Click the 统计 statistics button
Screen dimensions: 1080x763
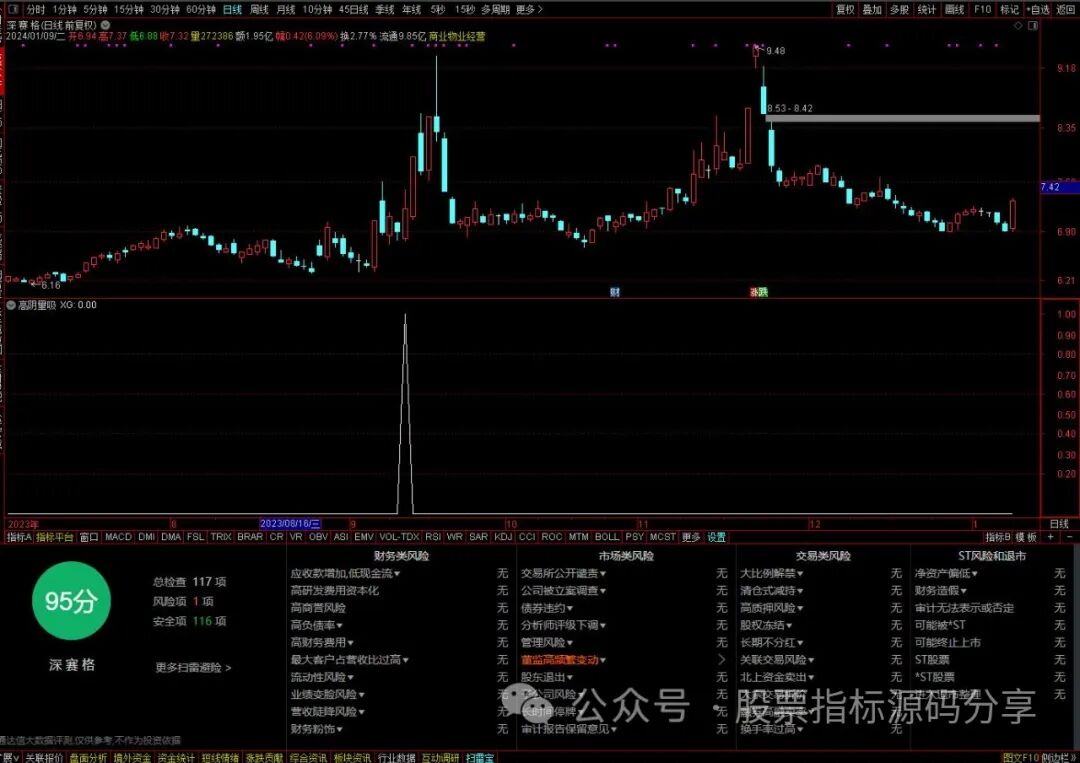coord(926,10)
